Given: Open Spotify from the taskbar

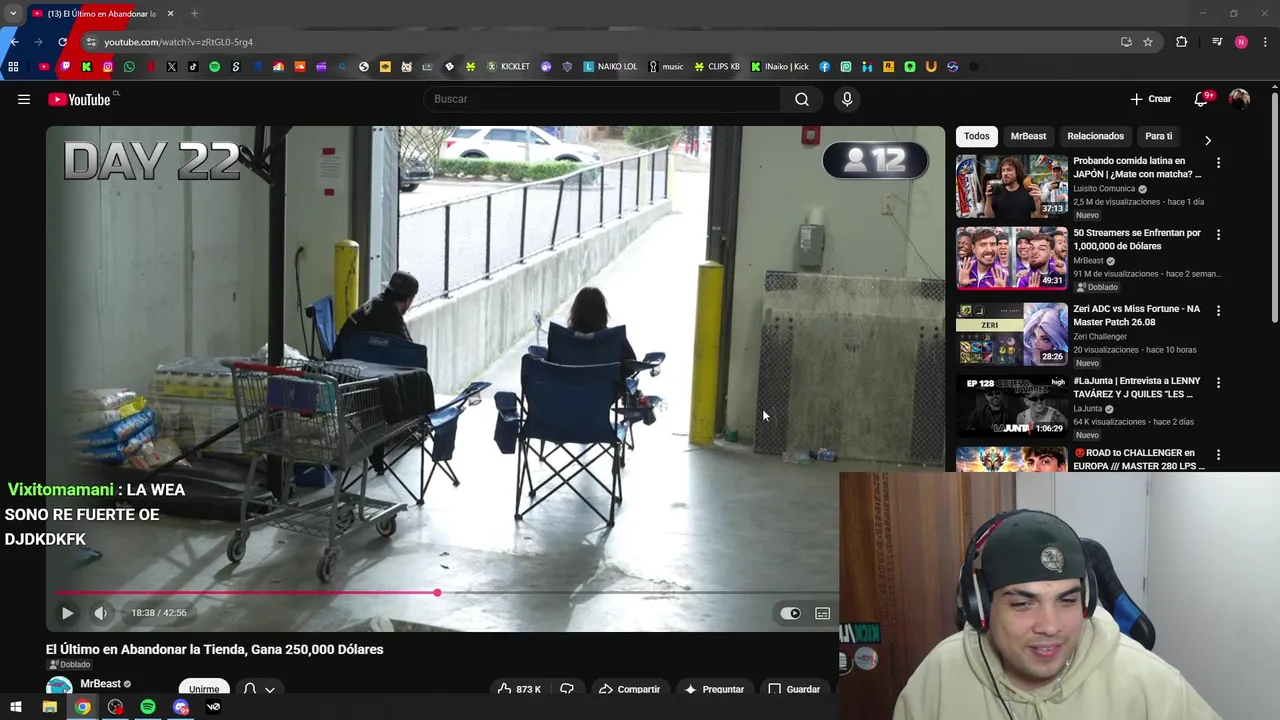Looking at the screenshot, I should [x=148, y=707].
